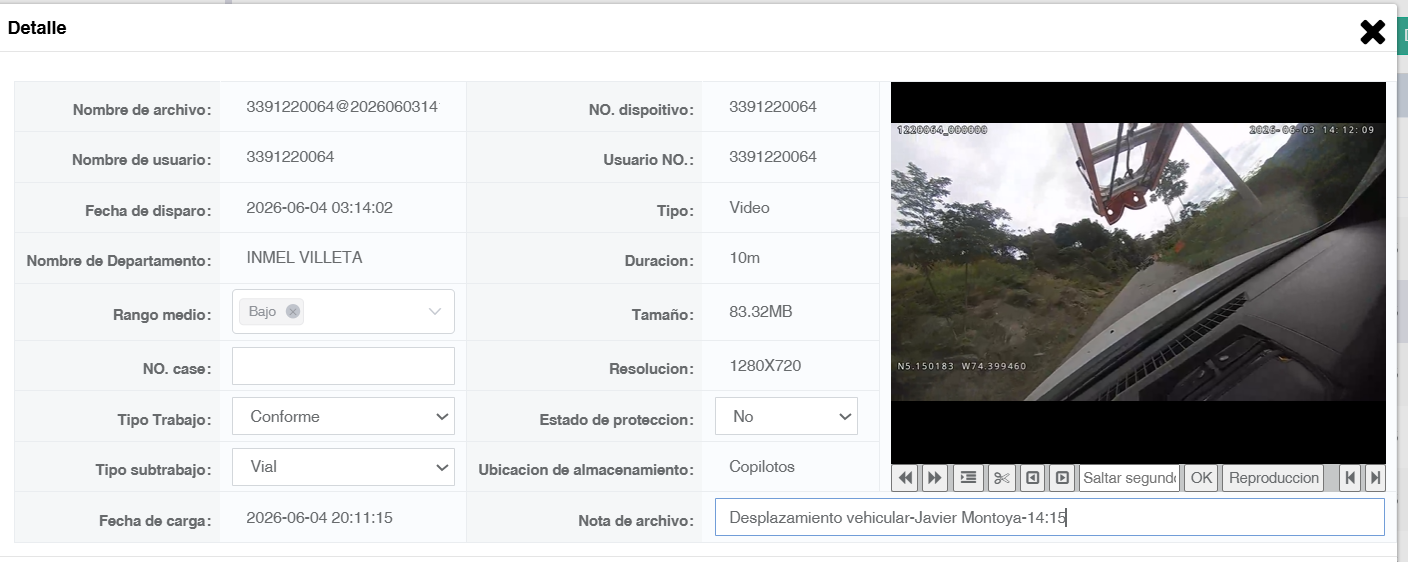Click the storage location value Copilotos
Viewport: 1408px width, 562px height.
point(762,467)
